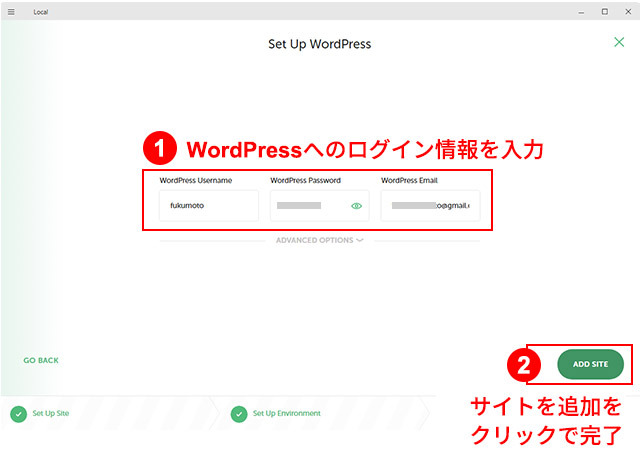This screenshot has width=640, height=451.
Task: Expand Advanced Options section
Action: coord(320,240)
